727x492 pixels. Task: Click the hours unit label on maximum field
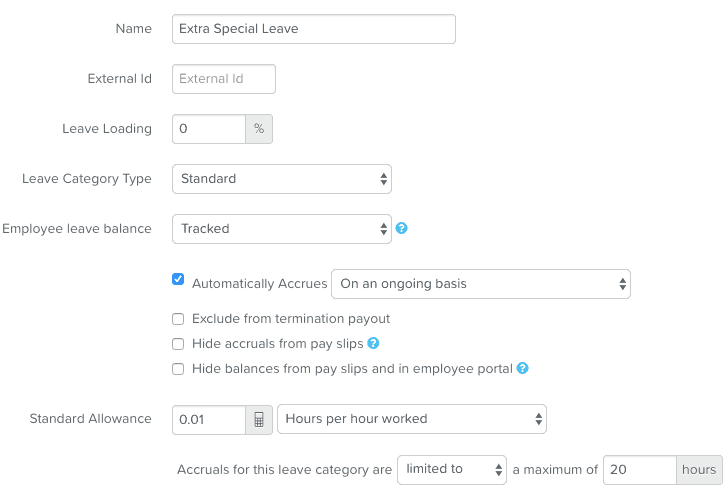[699, 470]
